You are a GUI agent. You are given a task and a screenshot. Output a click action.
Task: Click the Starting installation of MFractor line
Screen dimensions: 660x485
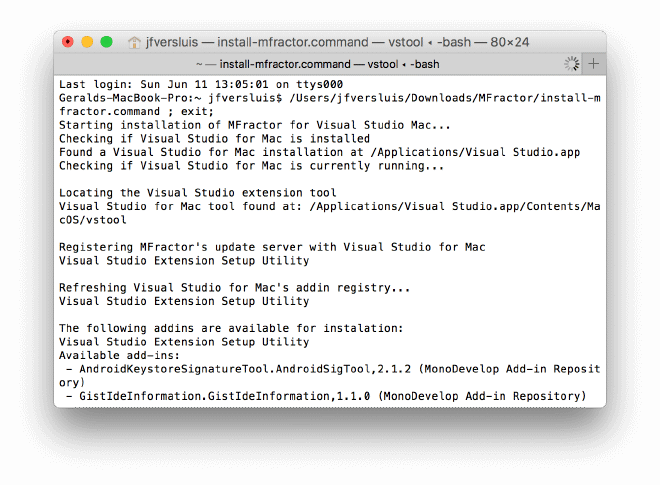(x=255, y=125)
